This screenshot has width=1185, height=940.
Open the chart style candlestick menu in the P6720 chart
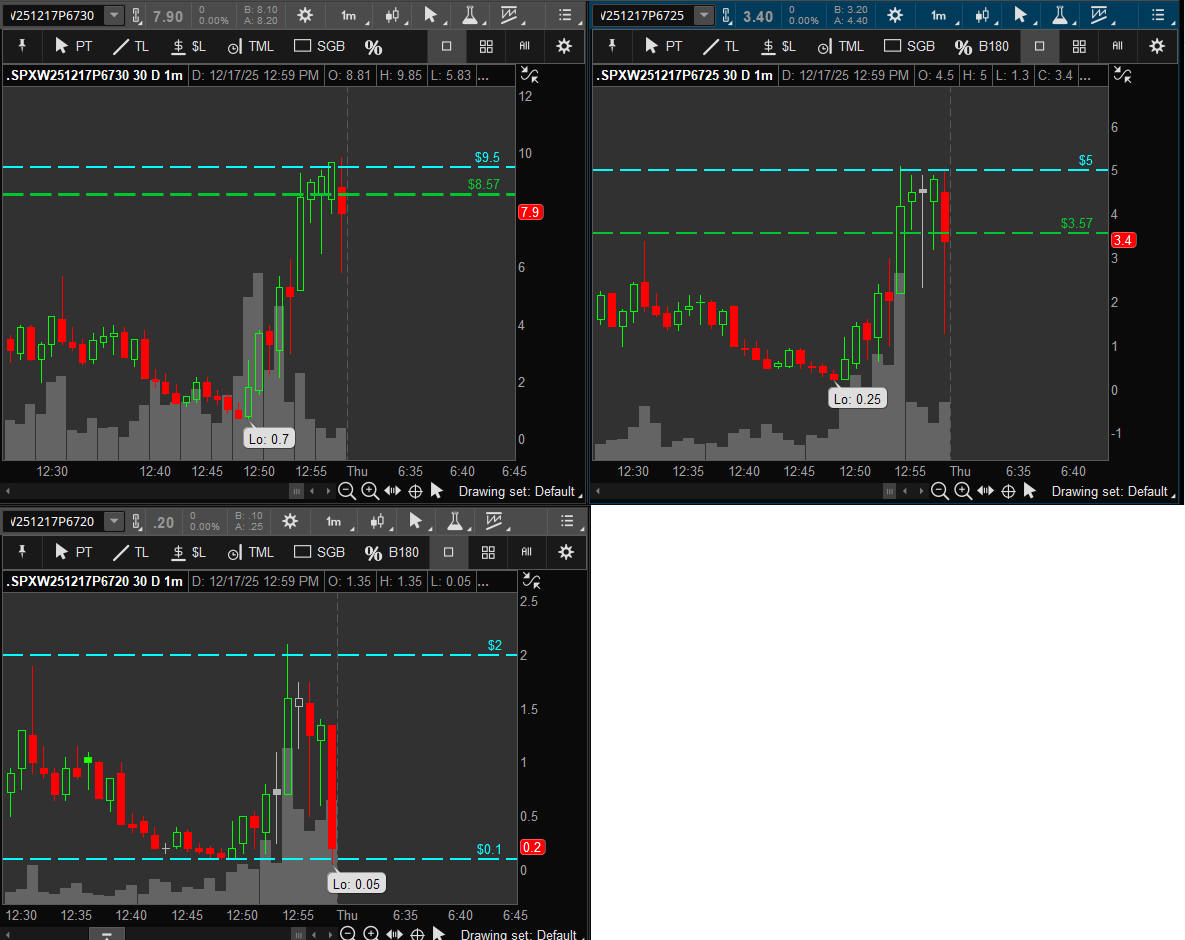[x=379, y=521]
